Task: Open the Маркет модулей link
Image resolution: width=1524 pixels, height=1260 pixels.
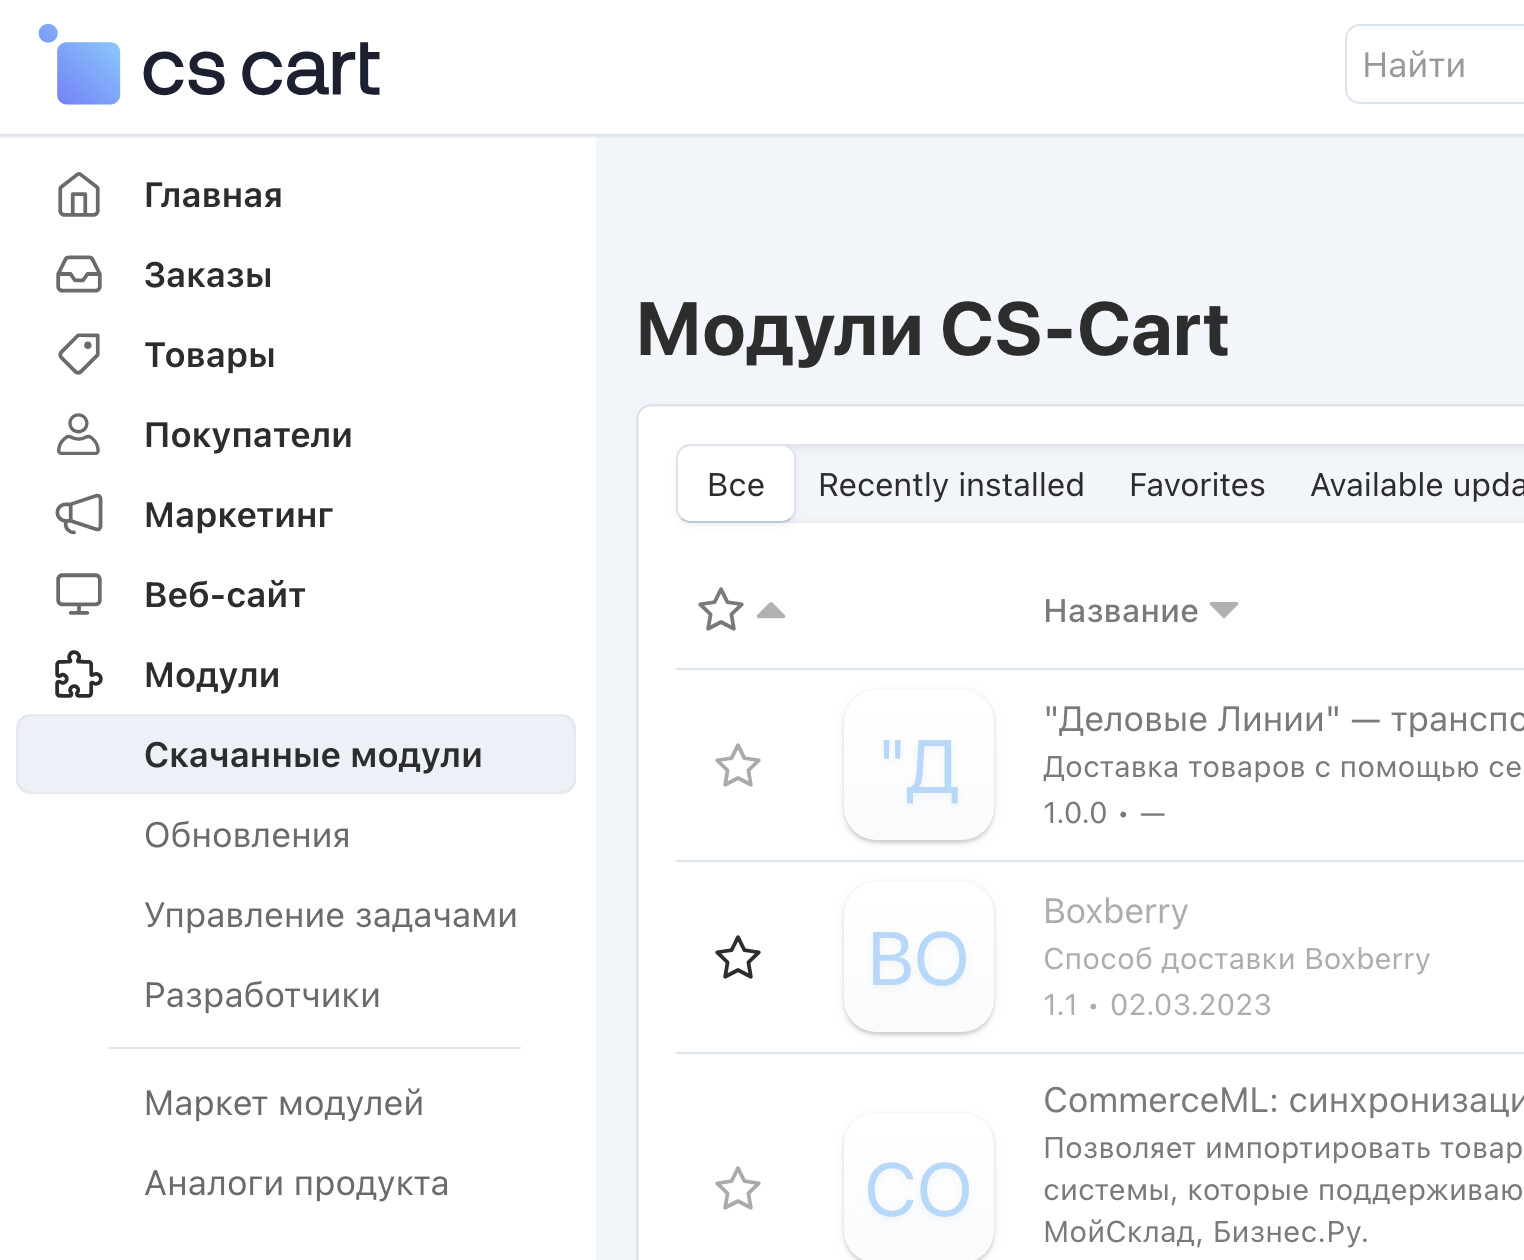Action: click(284, 1103)
